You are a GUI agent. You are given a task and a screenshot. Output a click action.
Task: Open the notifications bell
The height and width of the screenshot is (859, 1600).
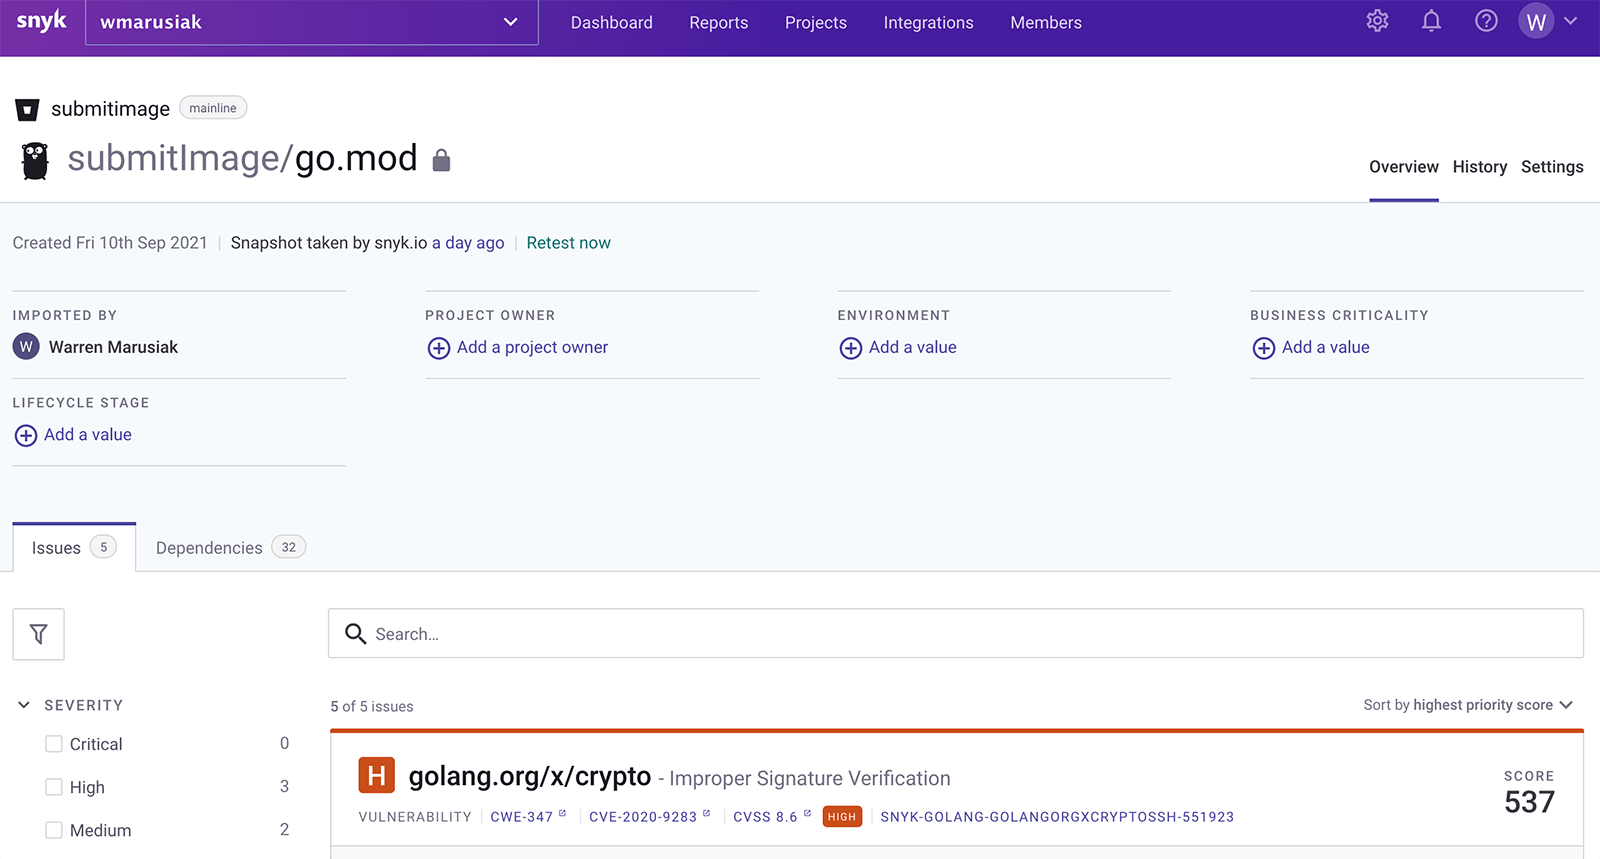1431,21
